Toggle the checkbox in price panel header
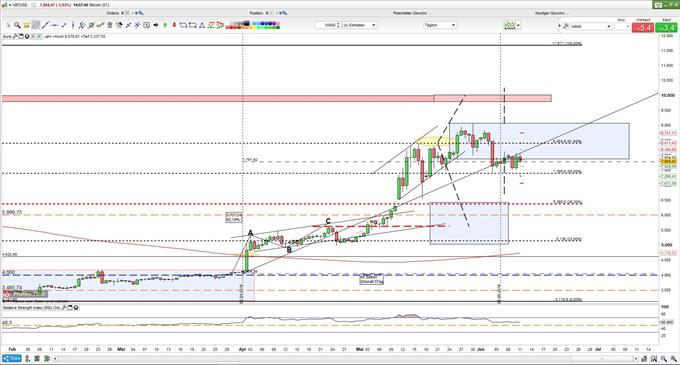This screenshot has height=365, width=680. [39, 36]
